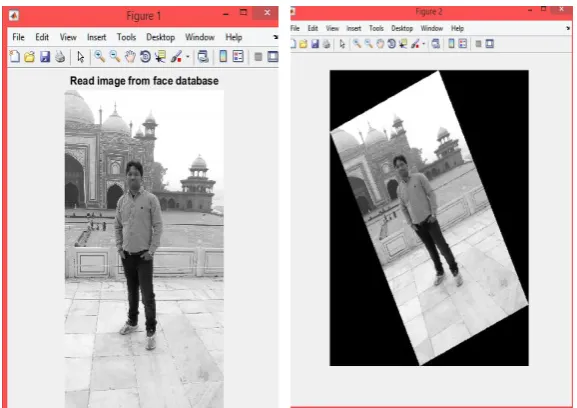Open the Insert menu in Figure 1
The width and height of the screenshot is (577, 408).
click(x=96, y=37)
